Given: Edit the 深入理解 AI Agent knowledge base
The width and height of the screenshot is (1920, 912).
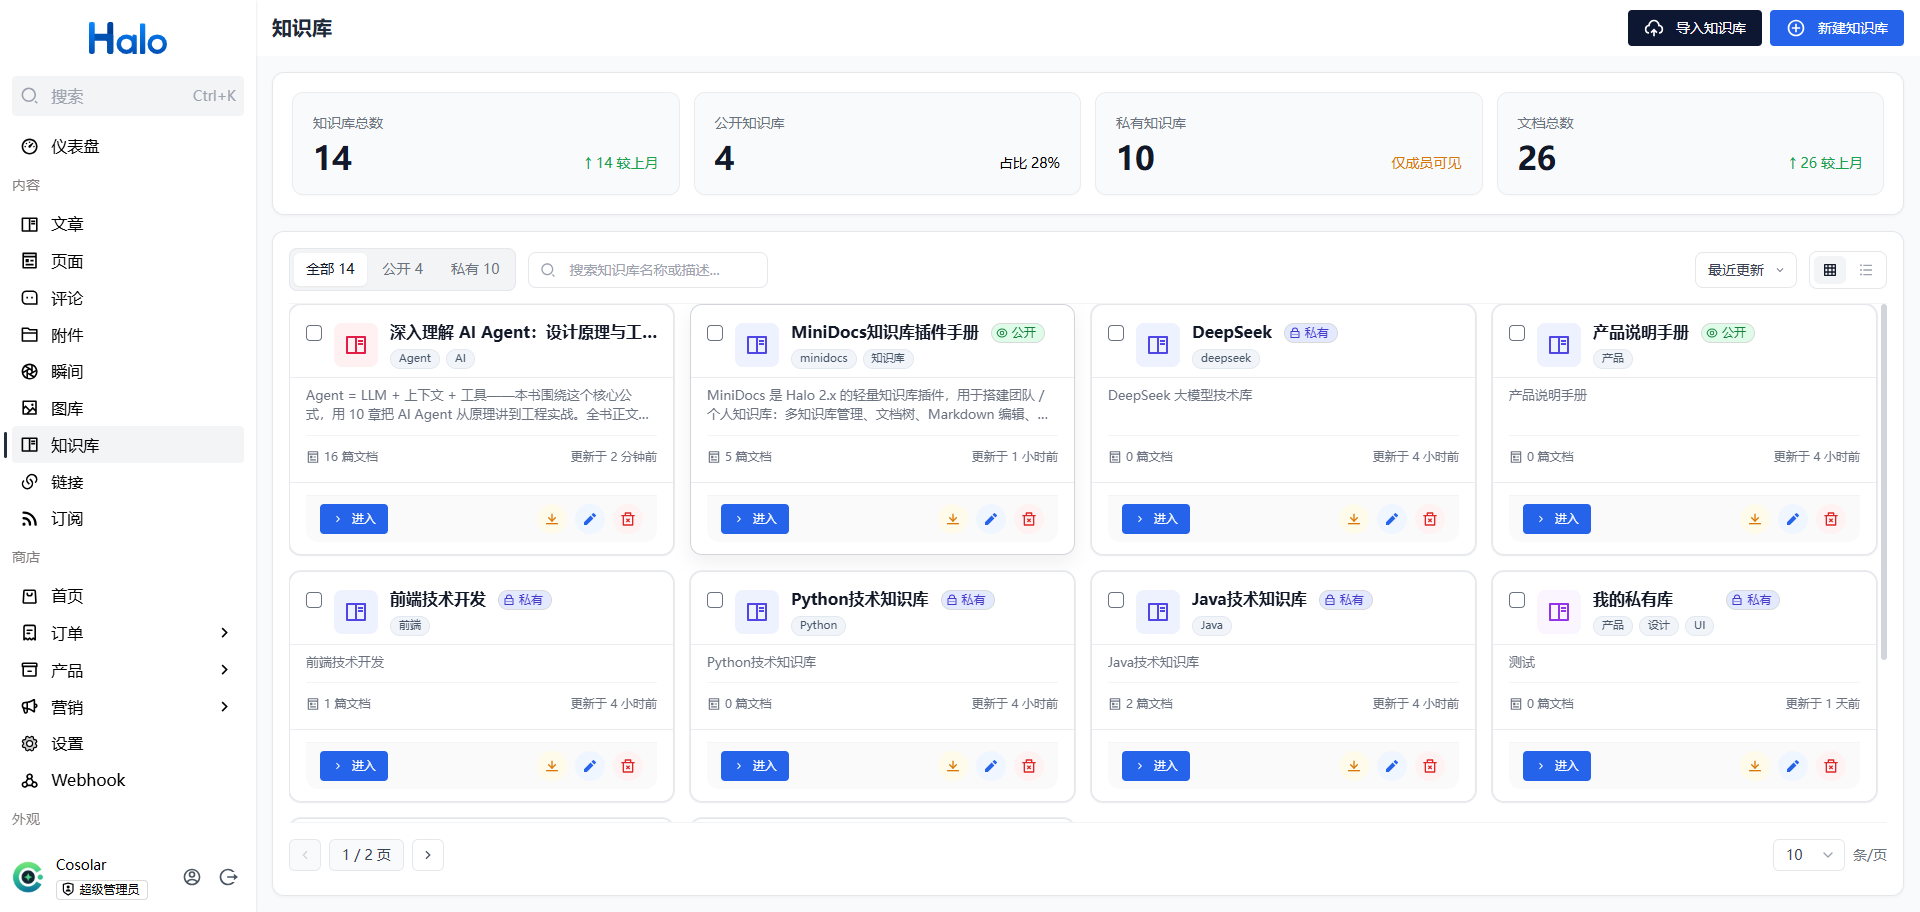Looking at the screenshot, I should [590, 519].
